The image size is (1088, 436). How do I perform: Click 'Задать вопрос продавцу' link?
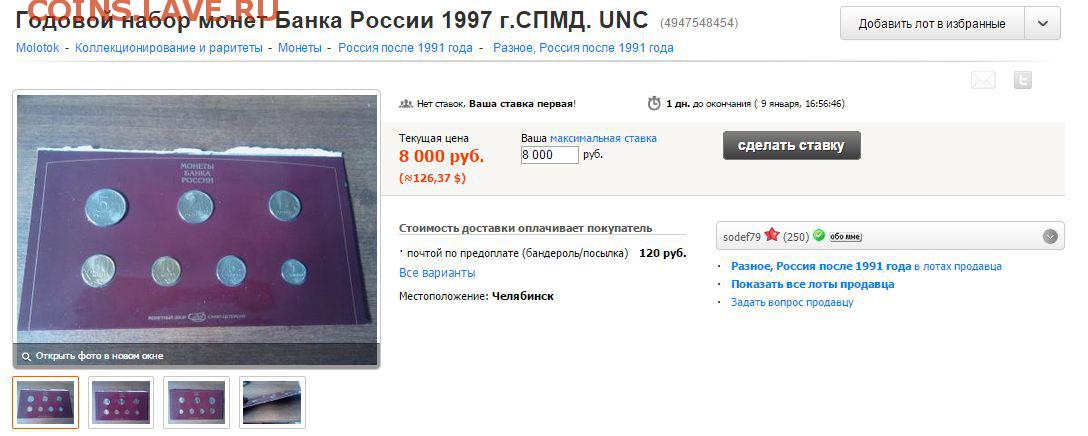pos(792,302)
